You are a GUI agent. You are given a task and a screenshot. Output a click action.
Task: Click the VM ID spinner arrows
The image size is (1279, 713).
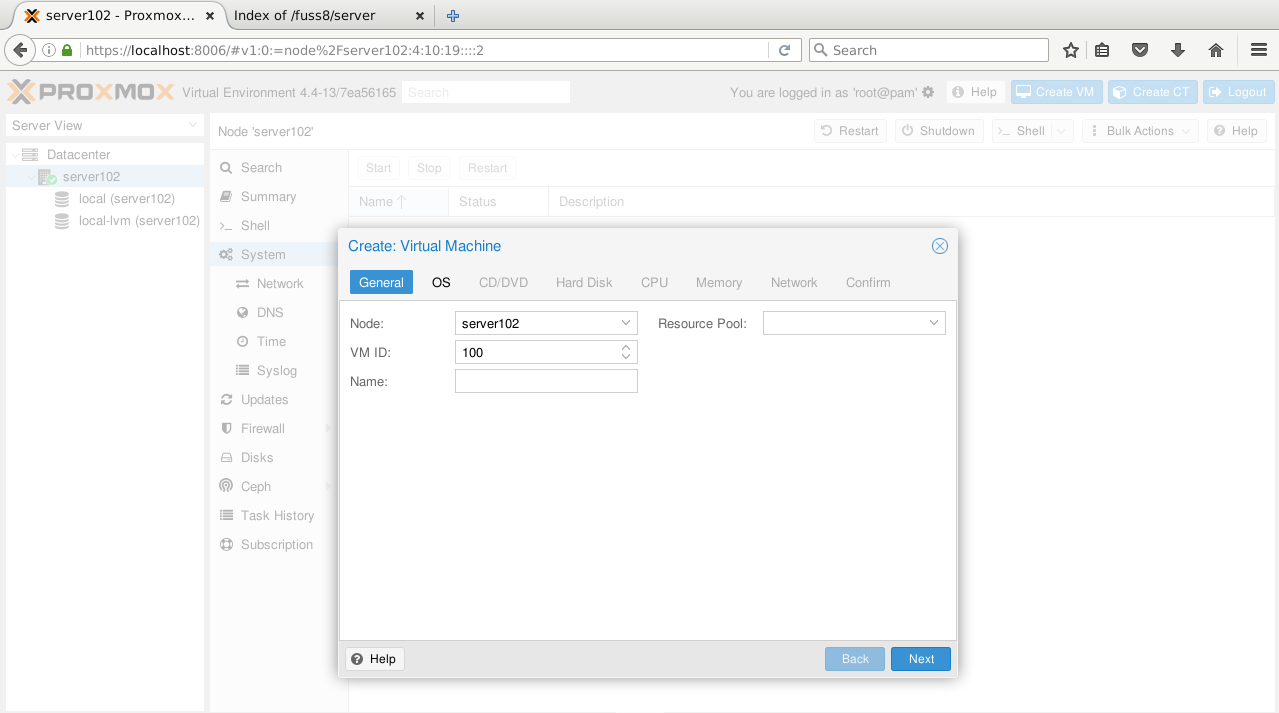[x=626, y=352]
